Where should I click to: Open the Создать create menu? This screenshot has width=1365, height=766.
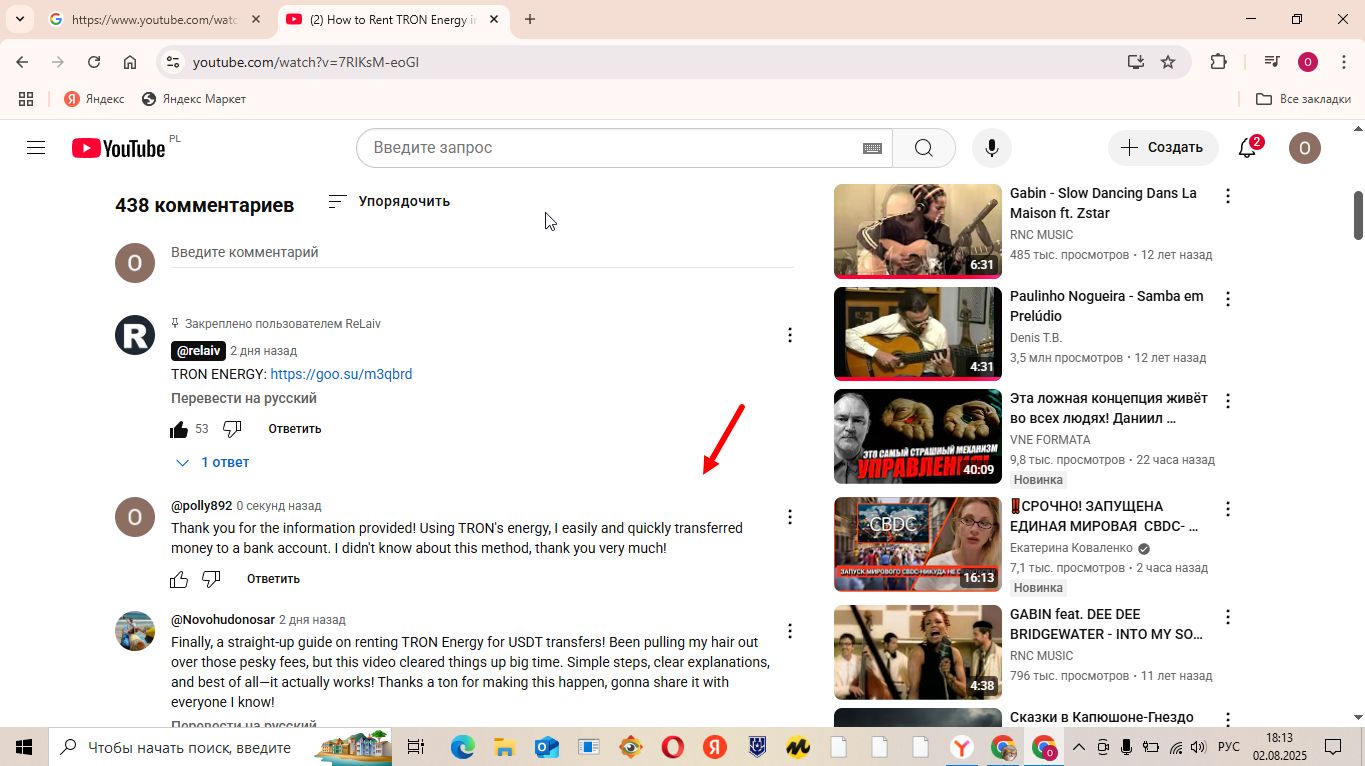[x=1163, y=148]
